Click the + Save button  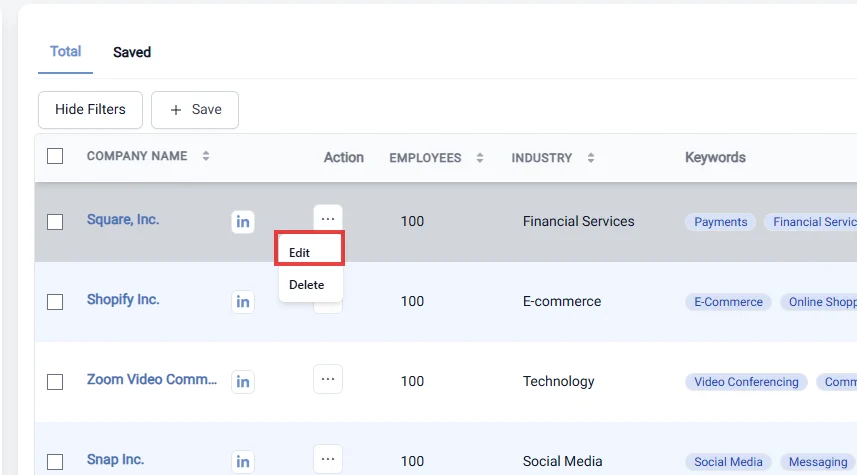click(x=195, y=110)
